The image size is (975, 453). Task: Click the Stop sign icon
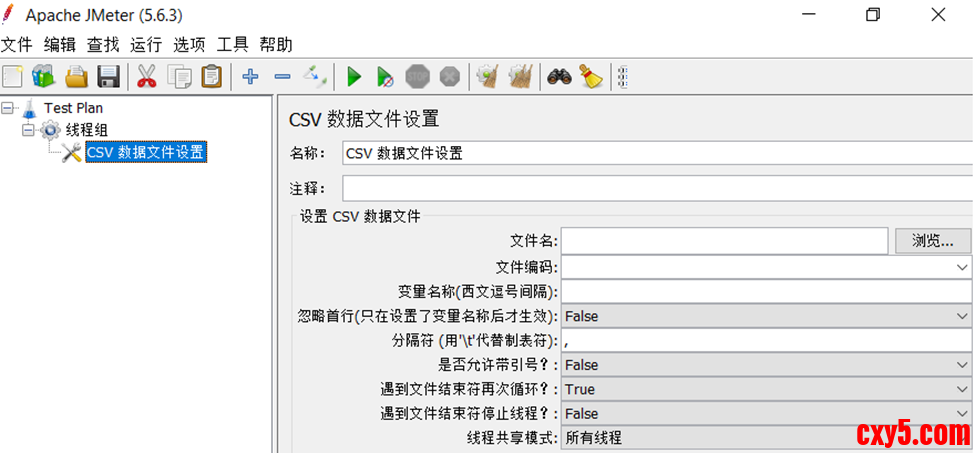(418, 77)
